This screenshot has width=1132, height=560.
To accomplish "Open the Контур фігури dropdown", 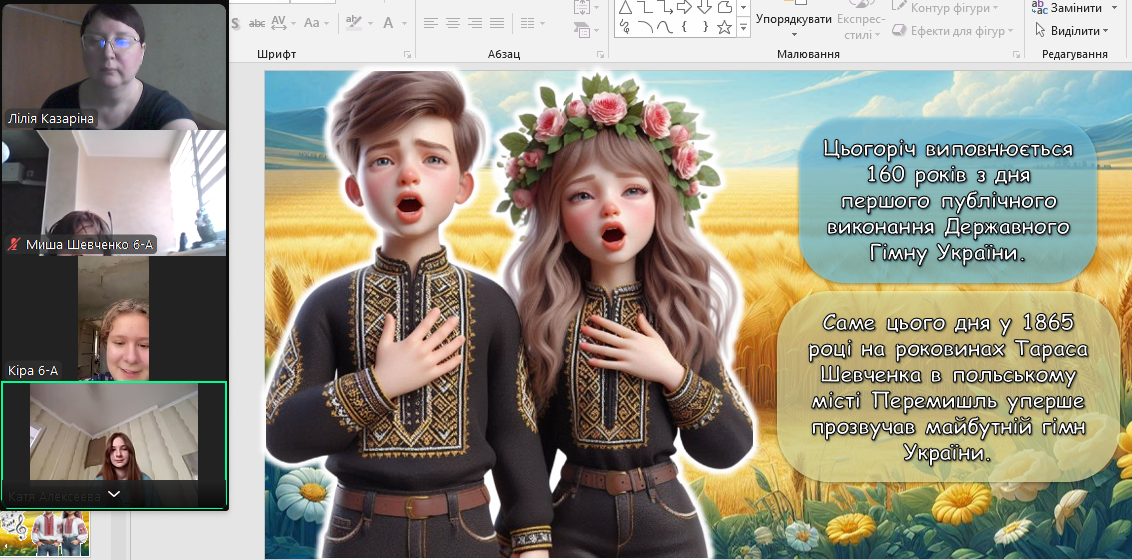I will coord(944,8).
